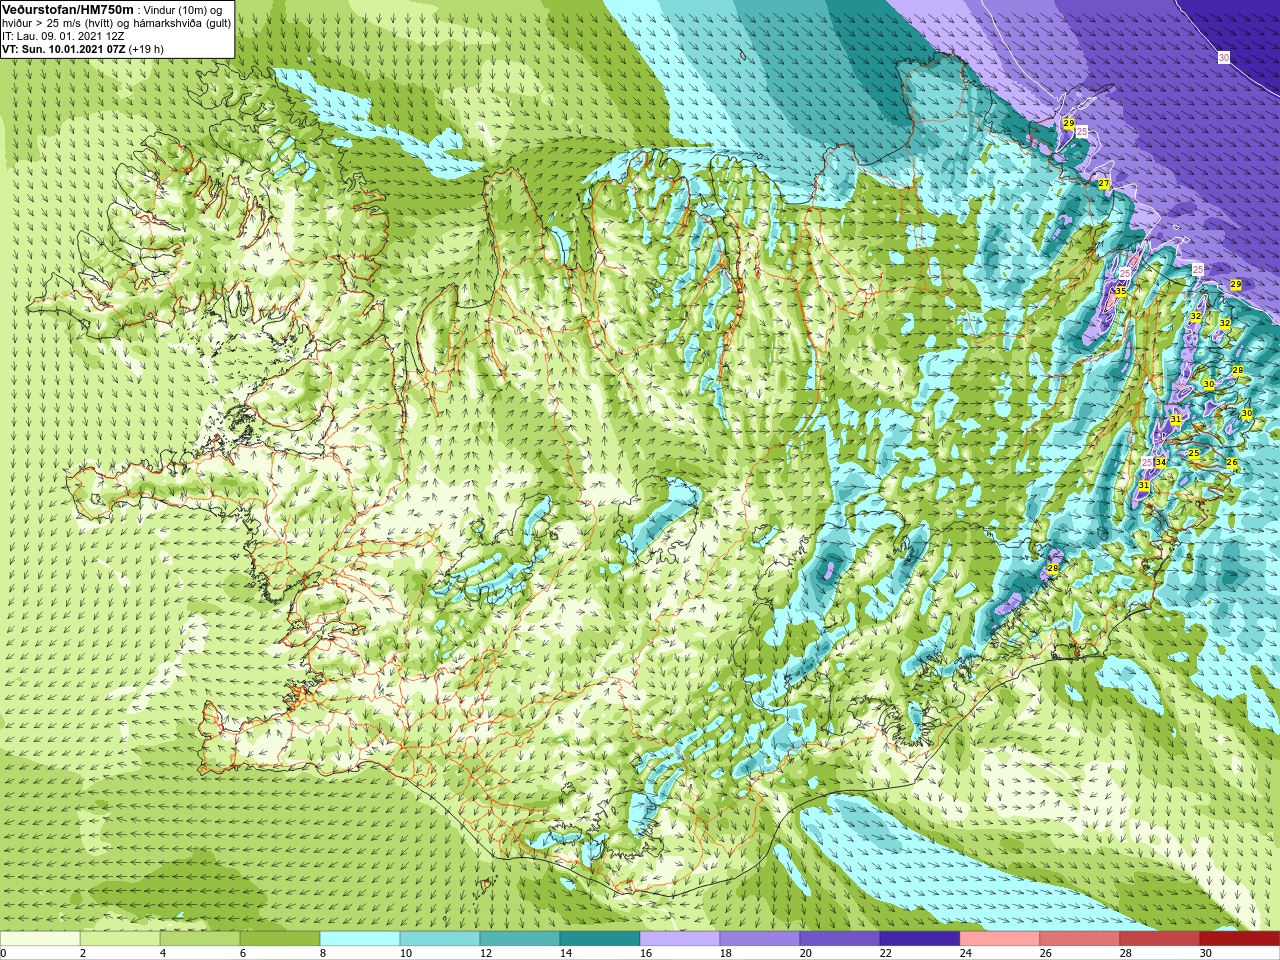Click the legend scale number '8'

tap(323, 953)
